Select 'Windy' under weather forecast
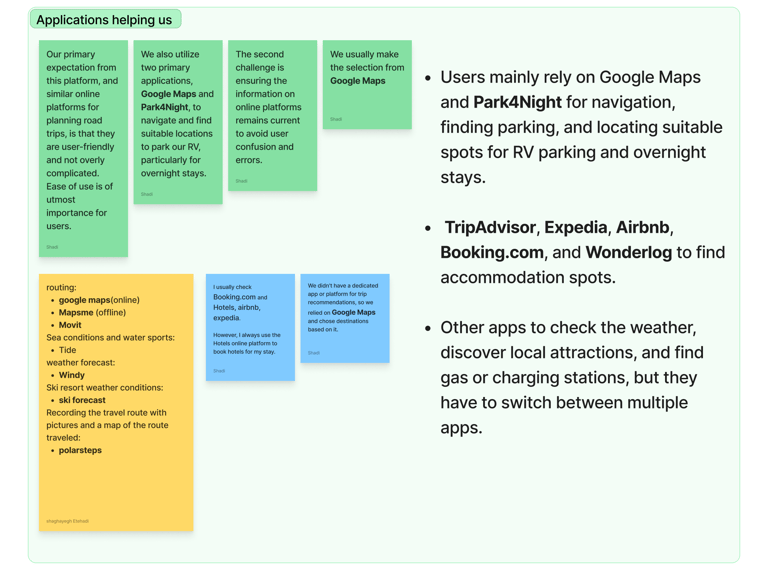This screenshot has height=570, width=768. point(72,375)
